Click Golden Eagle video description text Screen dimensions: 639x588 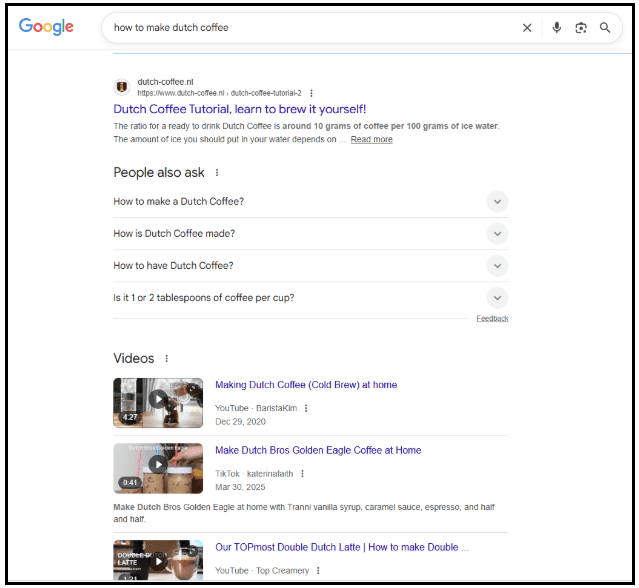pos(304,513)
